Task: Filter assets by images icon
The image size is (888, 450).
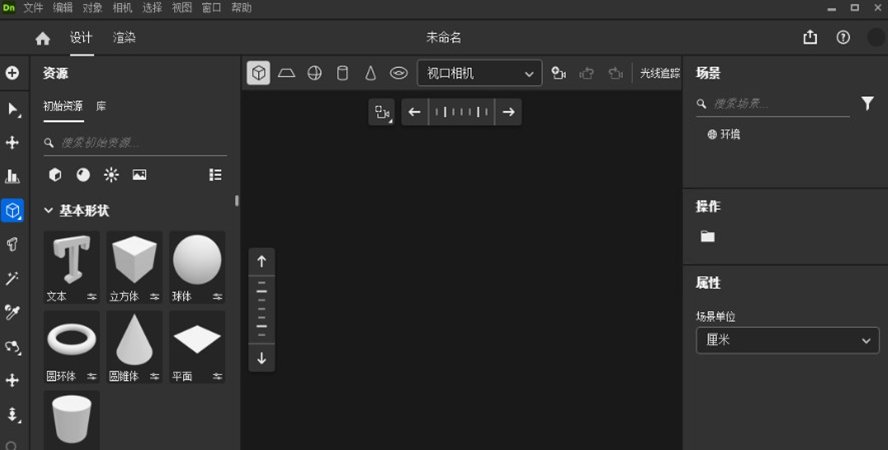Action: 139,175
